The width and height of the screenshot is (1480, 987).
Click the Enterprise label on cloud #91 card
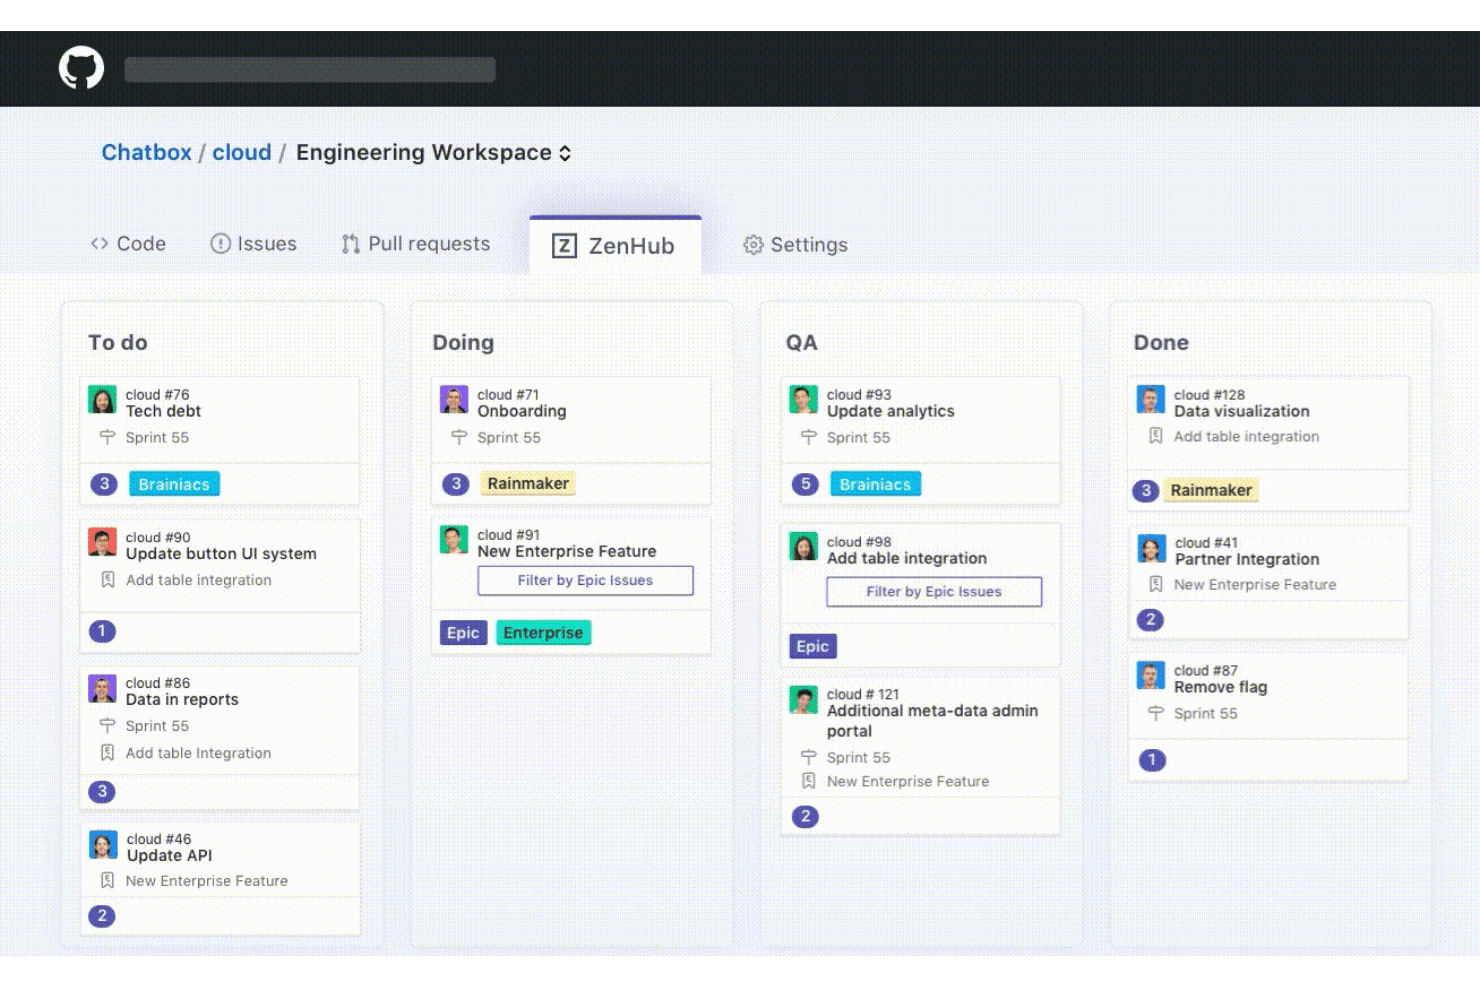click(x=543, y=633)
